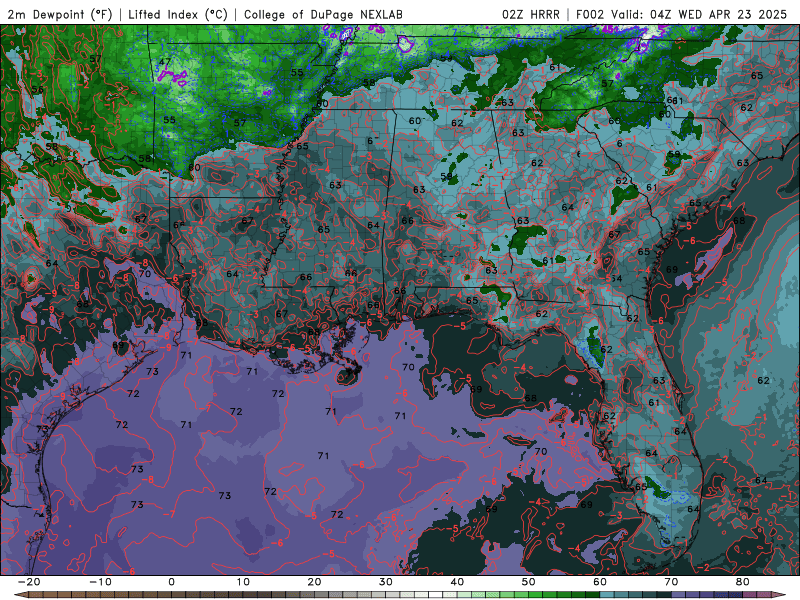Click the "10" label on the color scale
800x600 pixels.
click(x=243, y=582)
